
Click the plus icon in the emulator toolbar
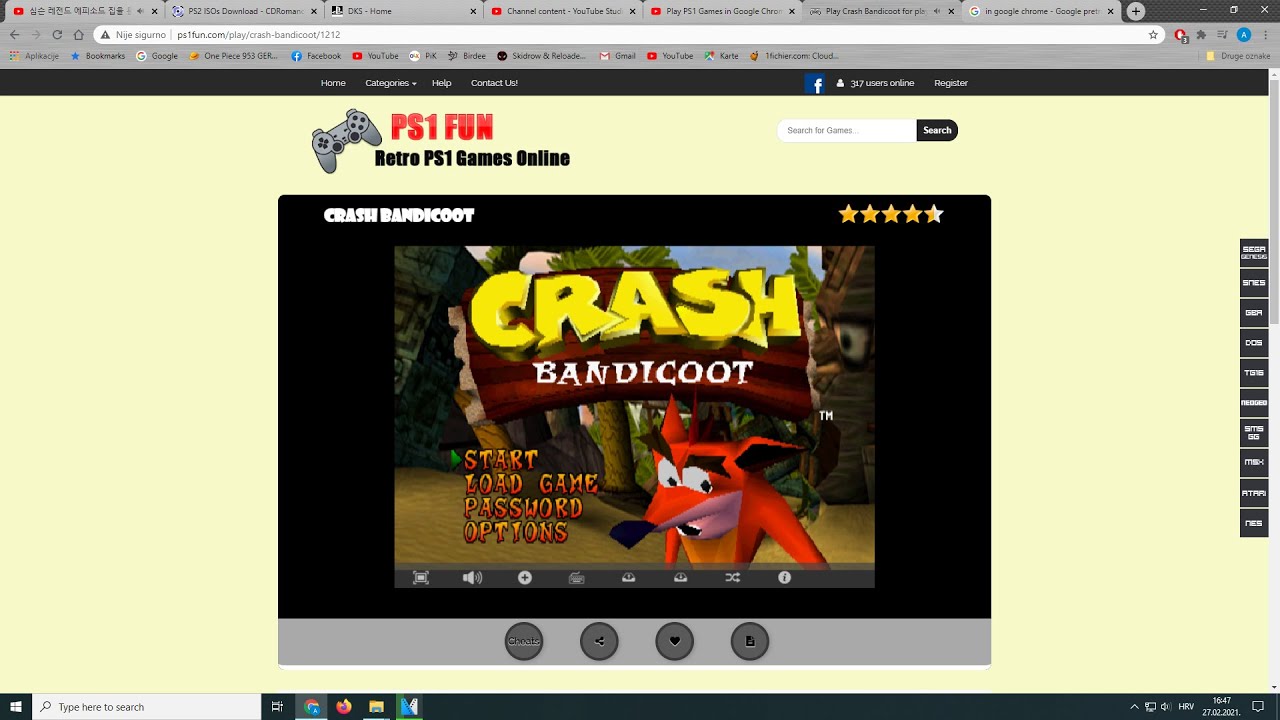point(525,578)
